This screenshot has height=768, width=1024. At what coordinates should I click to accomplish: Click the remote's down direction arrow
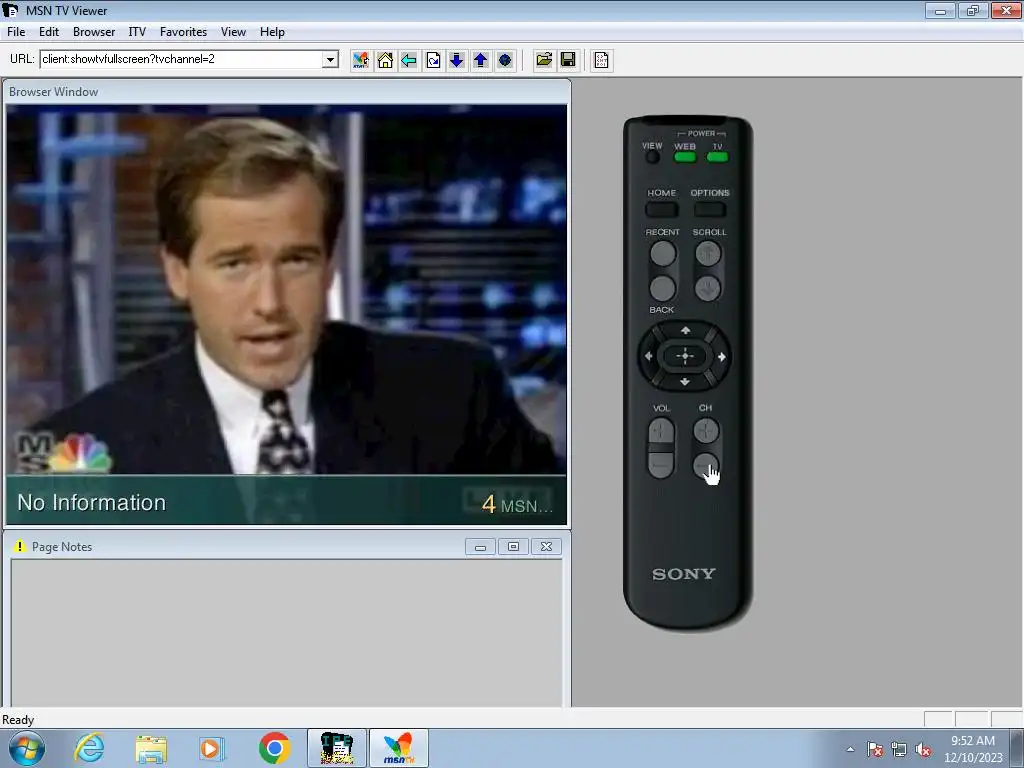click(x=685, y=381)
